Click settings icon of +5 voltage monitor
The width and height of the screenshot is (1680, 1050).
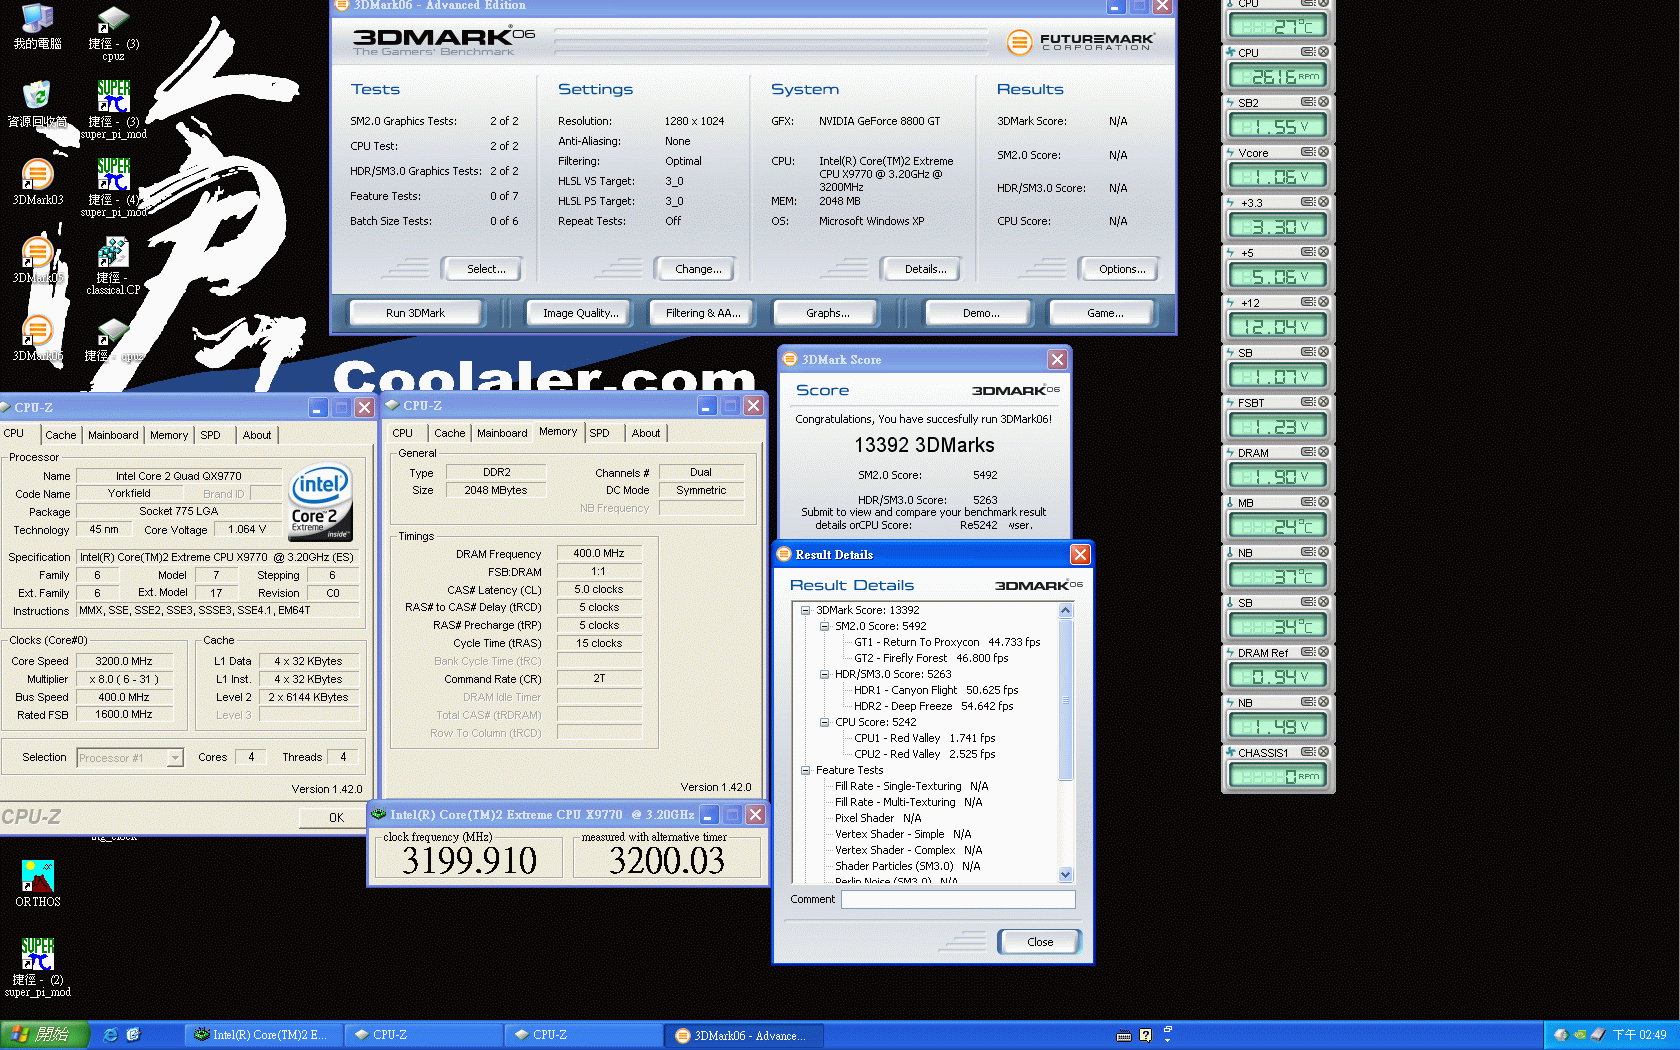[1307, 252]
